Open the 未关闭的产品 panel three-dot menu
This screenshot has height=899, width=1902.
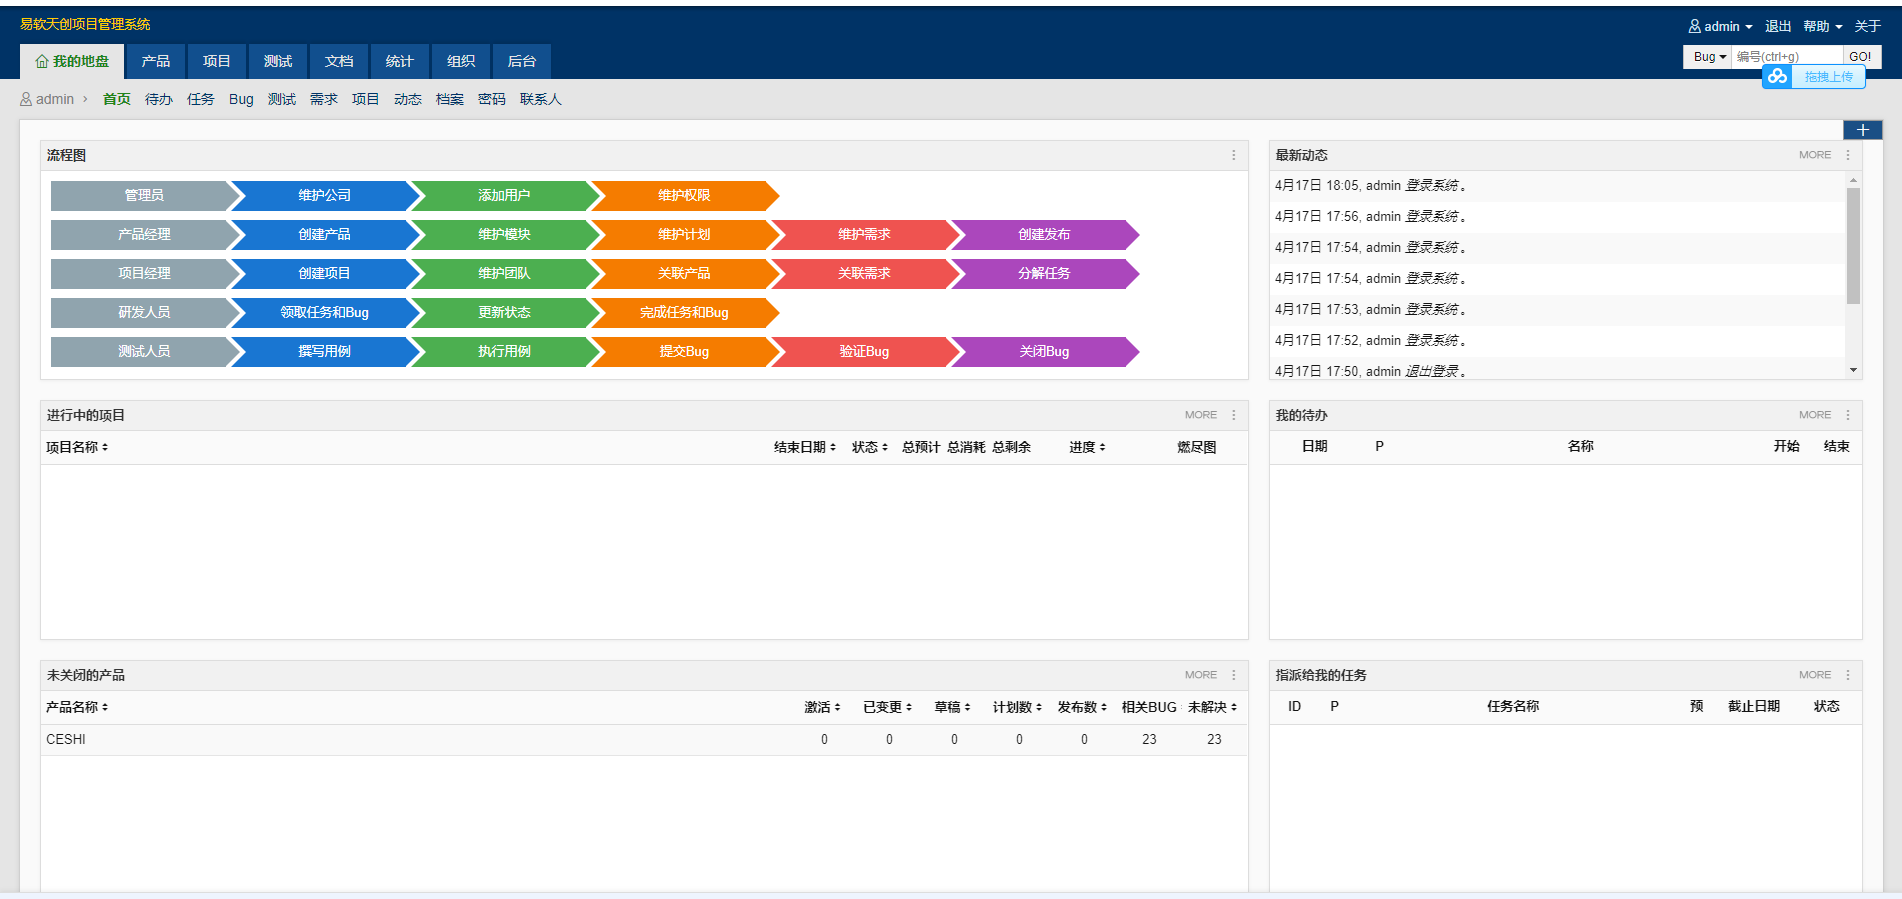point(1233,675)
